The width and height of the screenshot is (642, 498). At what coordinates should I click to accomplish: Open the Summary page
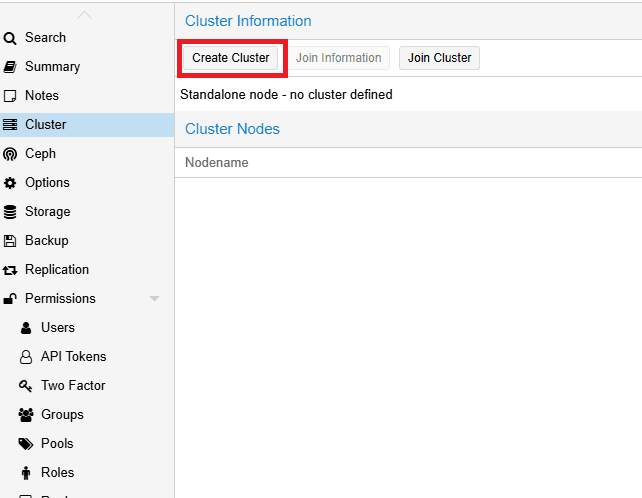(52, 66)
